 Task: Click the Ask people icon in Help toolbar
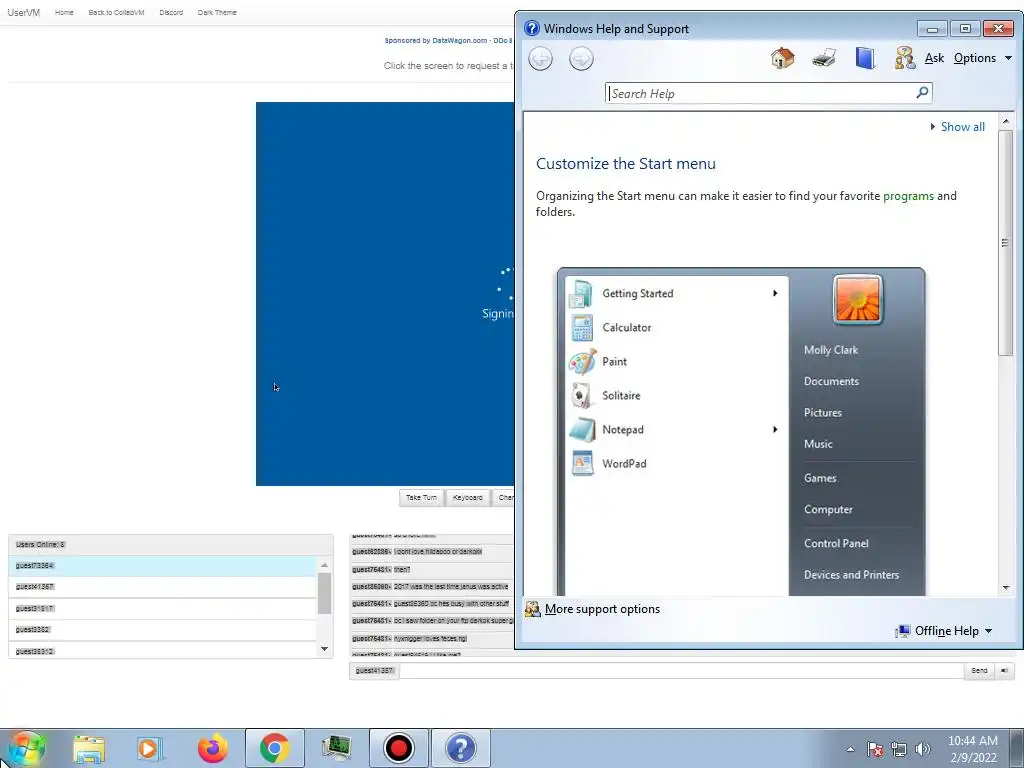(x=904, y=58)
